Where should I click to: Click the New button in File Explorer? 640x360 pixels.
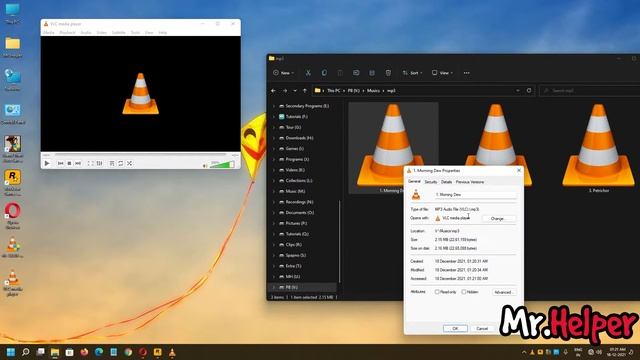coord(283,73)
